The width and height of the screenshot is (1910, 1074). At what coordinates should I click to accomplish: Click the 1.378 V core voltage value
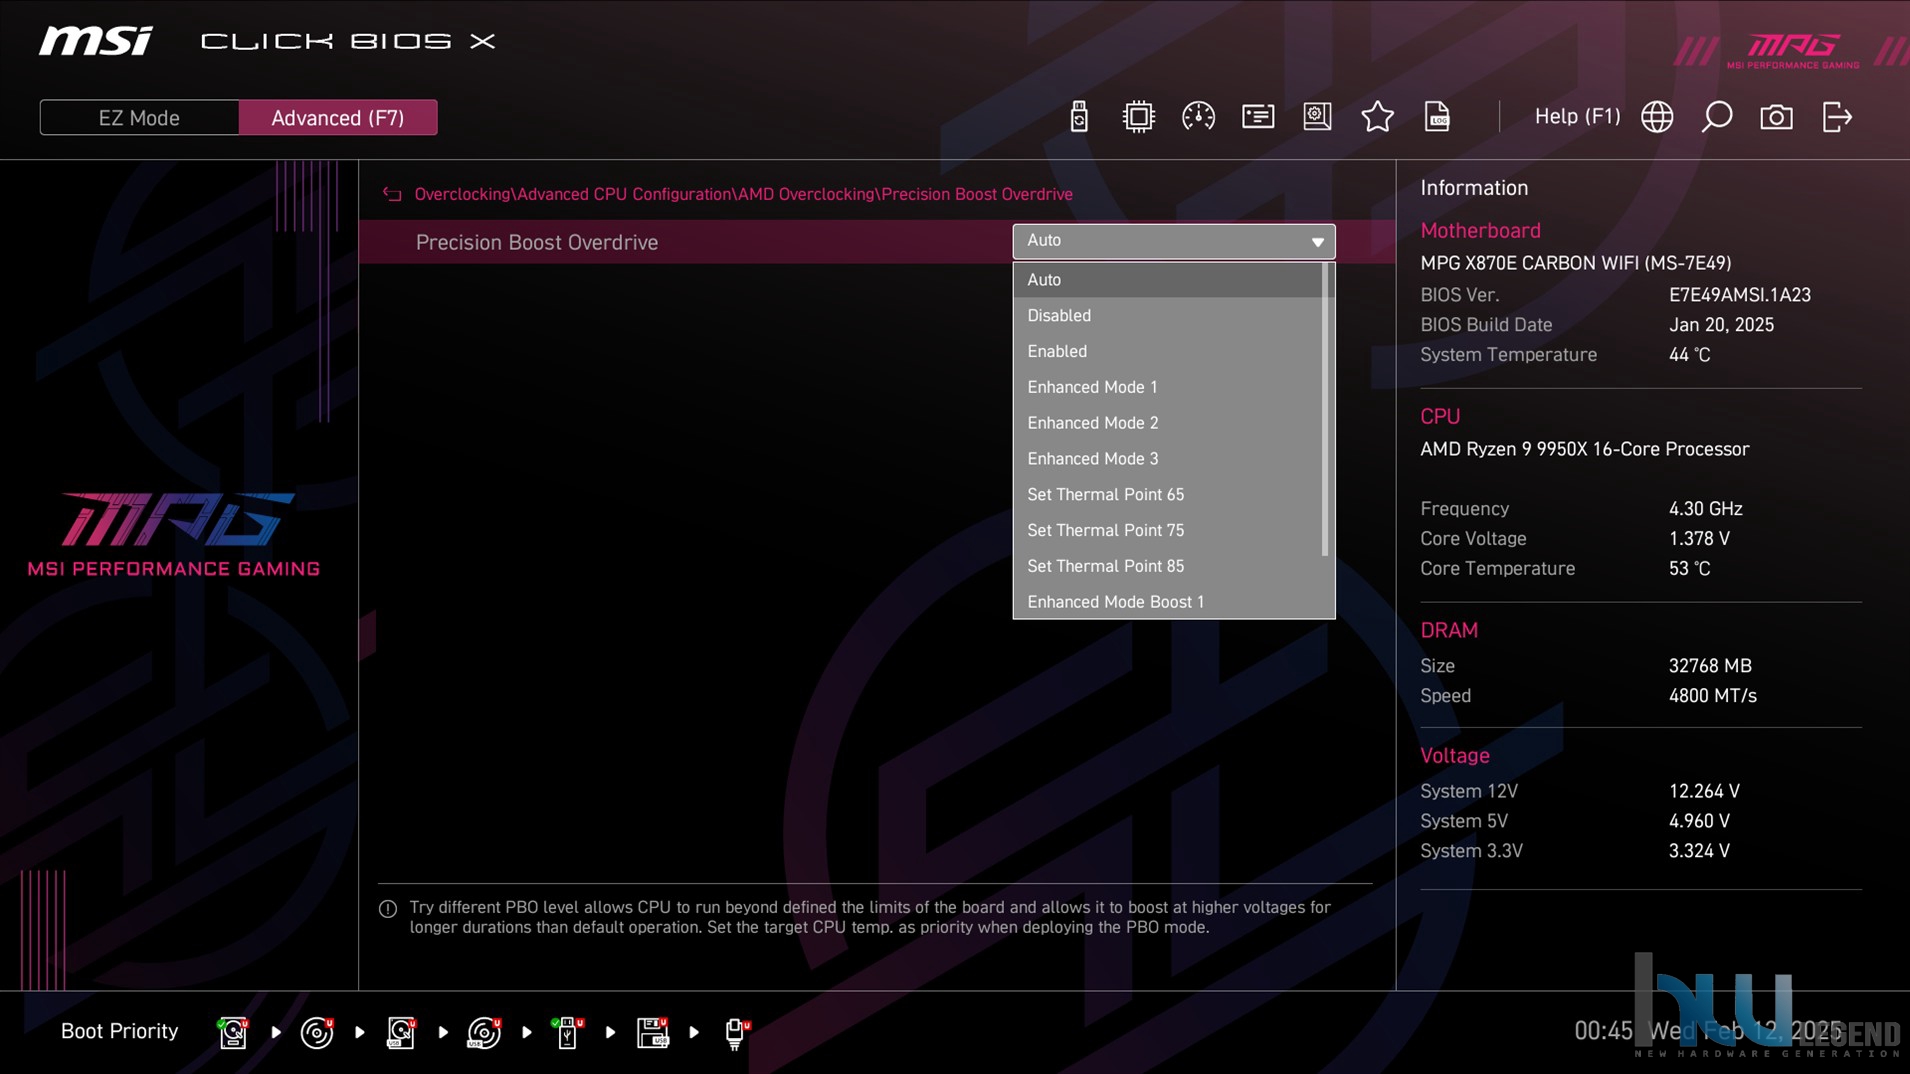click(x=1698, y=539)
